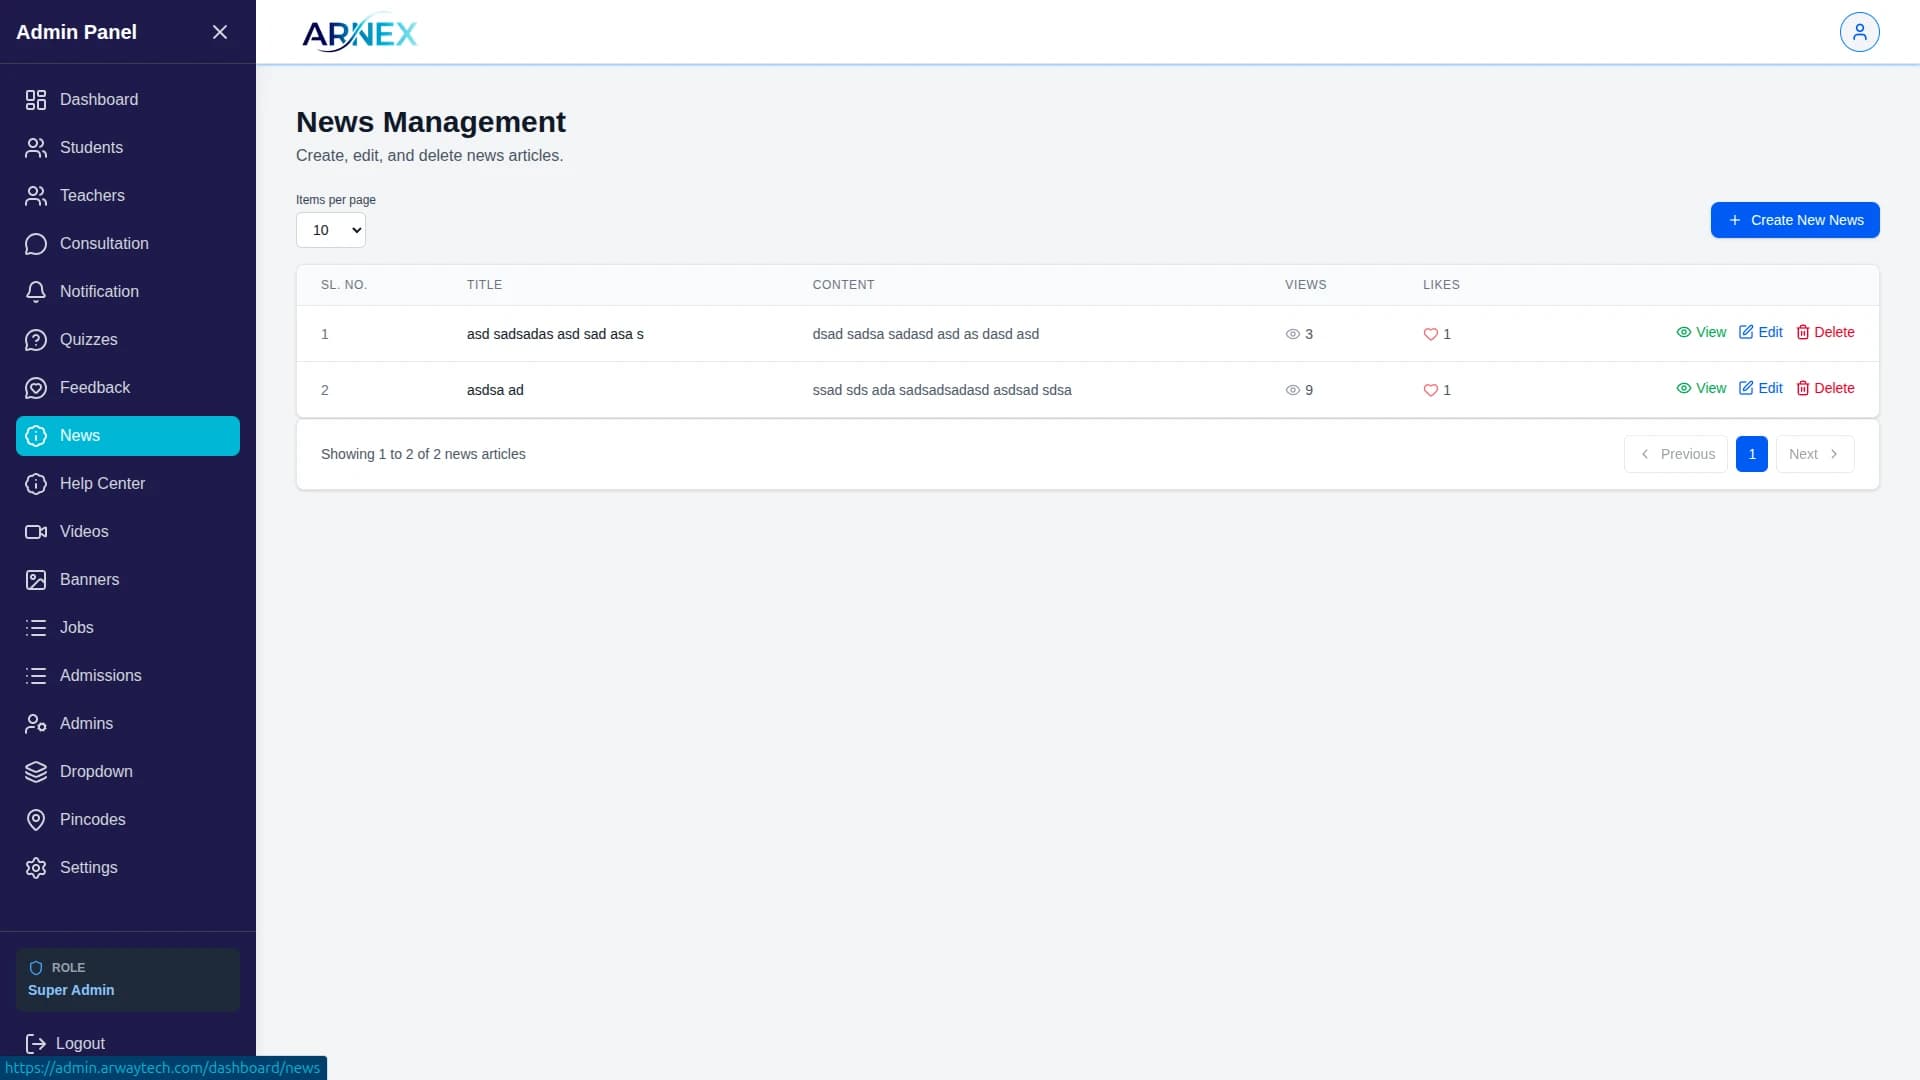
Task: Close the Admin Panel sidebar
Action: tap(220, 32)
